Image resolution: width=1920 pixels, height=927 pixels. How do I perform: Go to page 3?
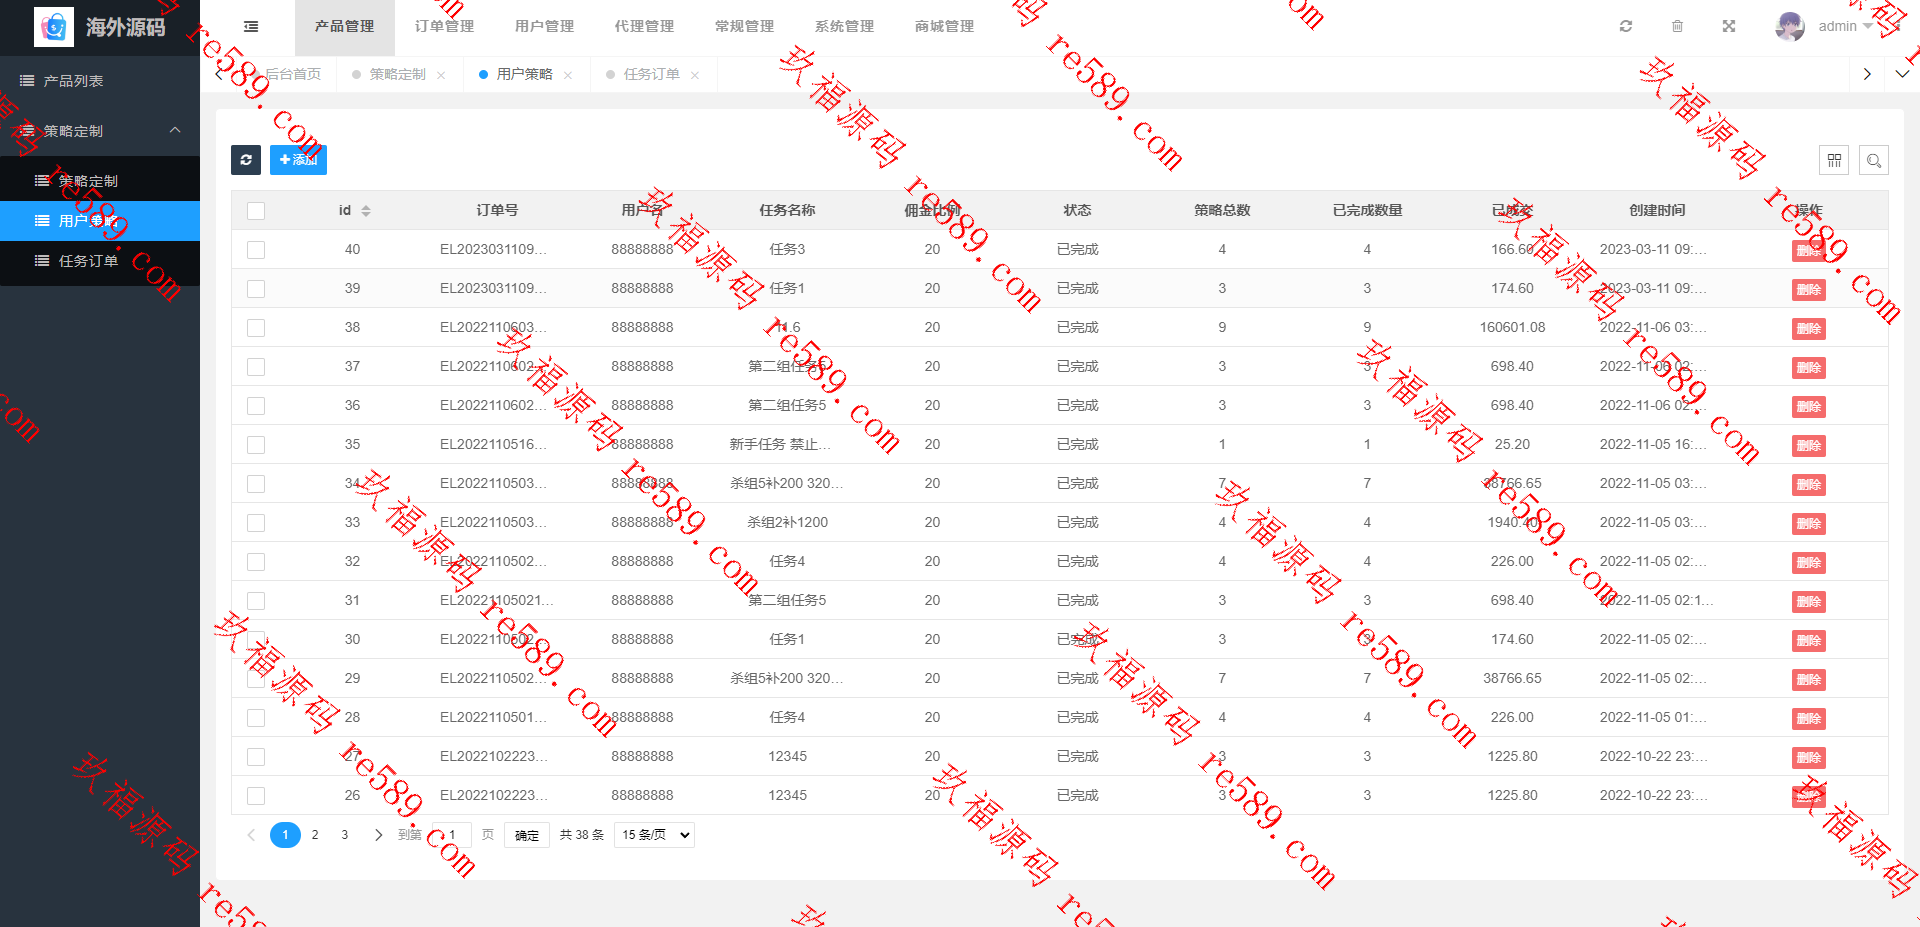pos(345,835)
